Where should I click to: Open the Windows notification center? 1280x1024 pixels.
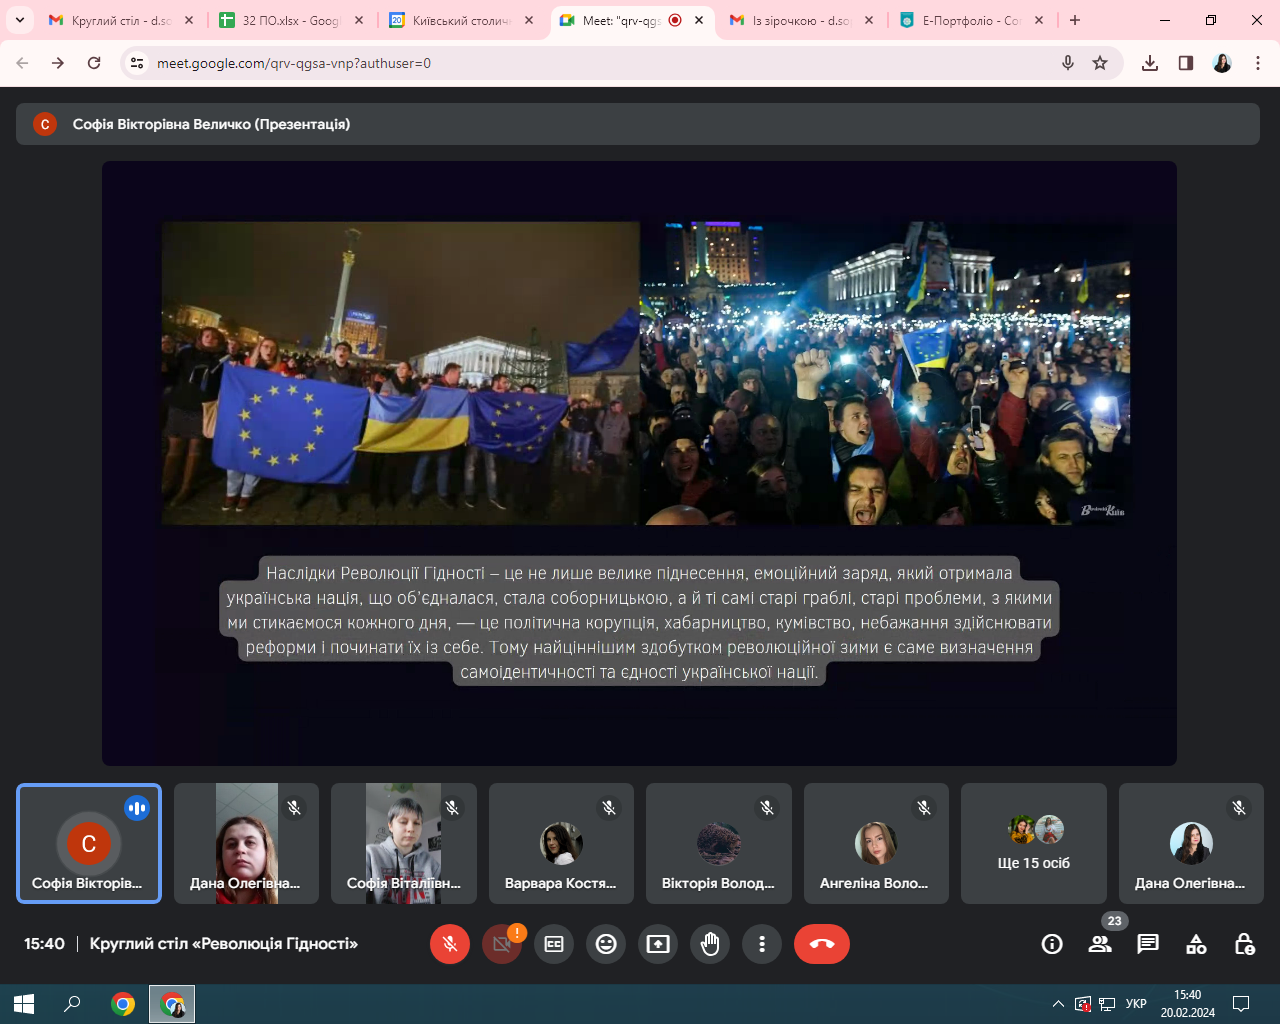pos(1241,1004)
